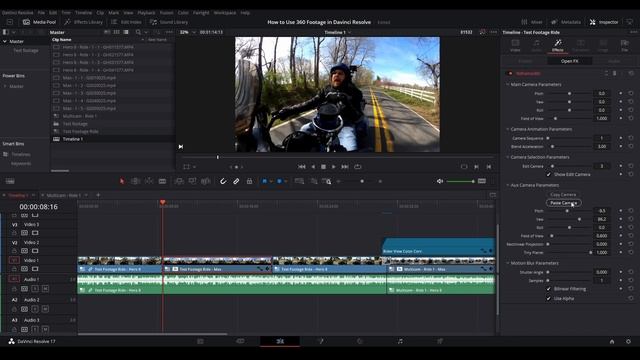Open Project Settings gear icon
Screen dimensions: 640x360
pos(629,341)
